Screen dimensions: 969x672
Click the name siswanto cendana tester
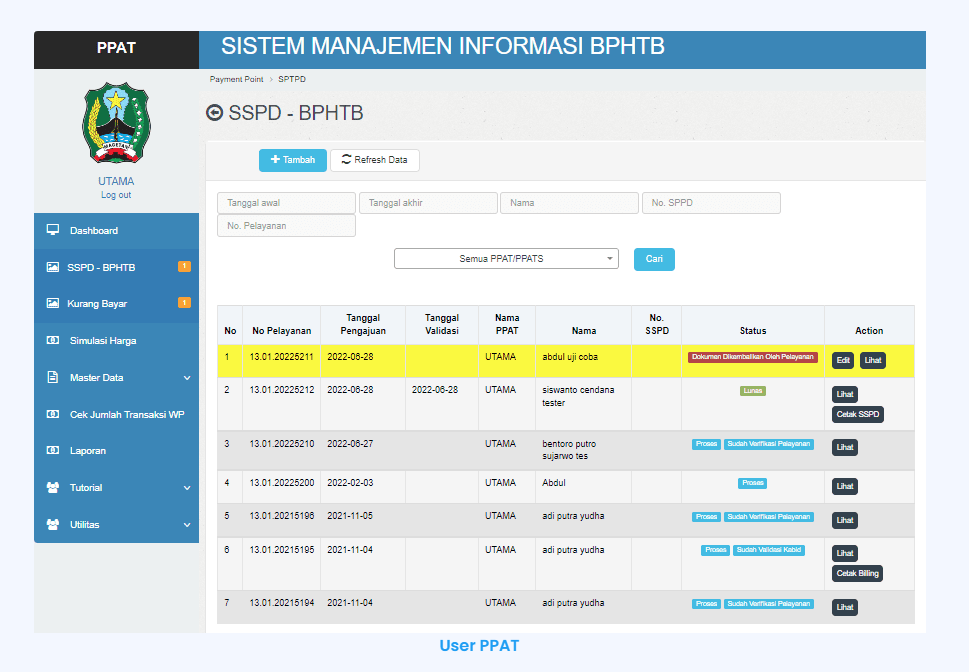(578, 396)
